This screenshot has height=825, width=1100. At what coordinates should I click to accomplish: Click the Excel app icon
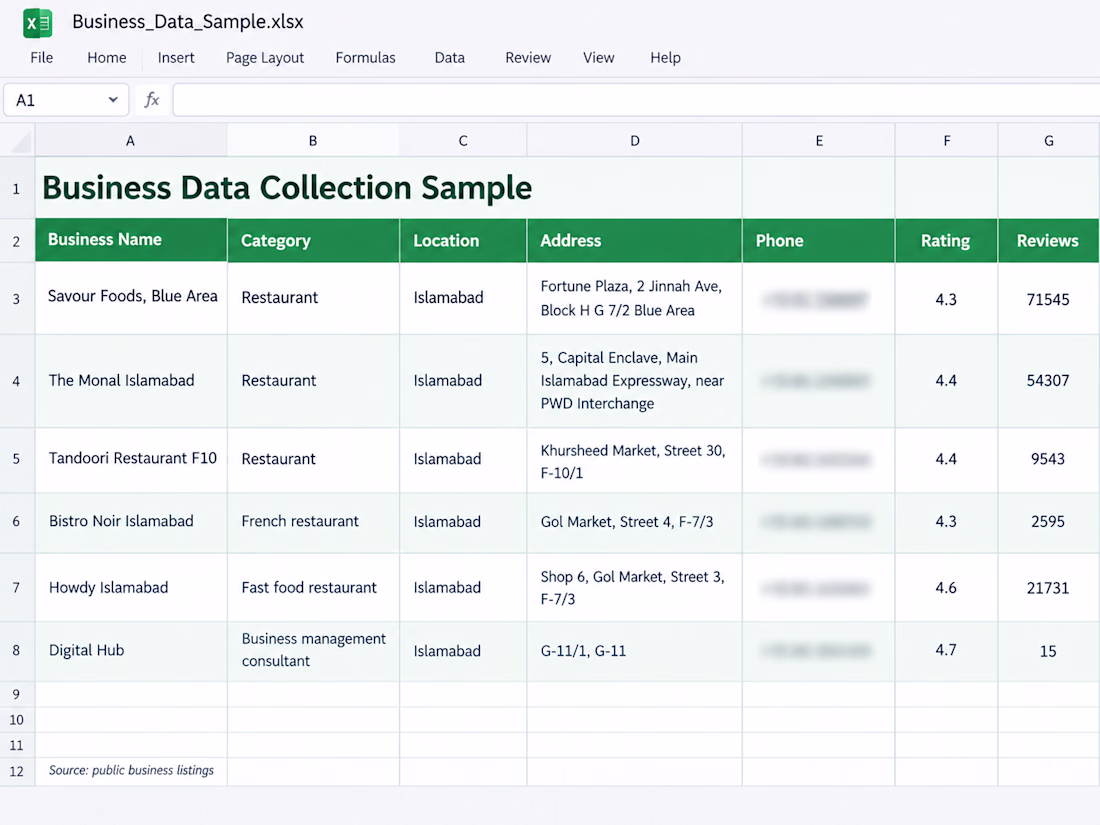coord(38,22)
